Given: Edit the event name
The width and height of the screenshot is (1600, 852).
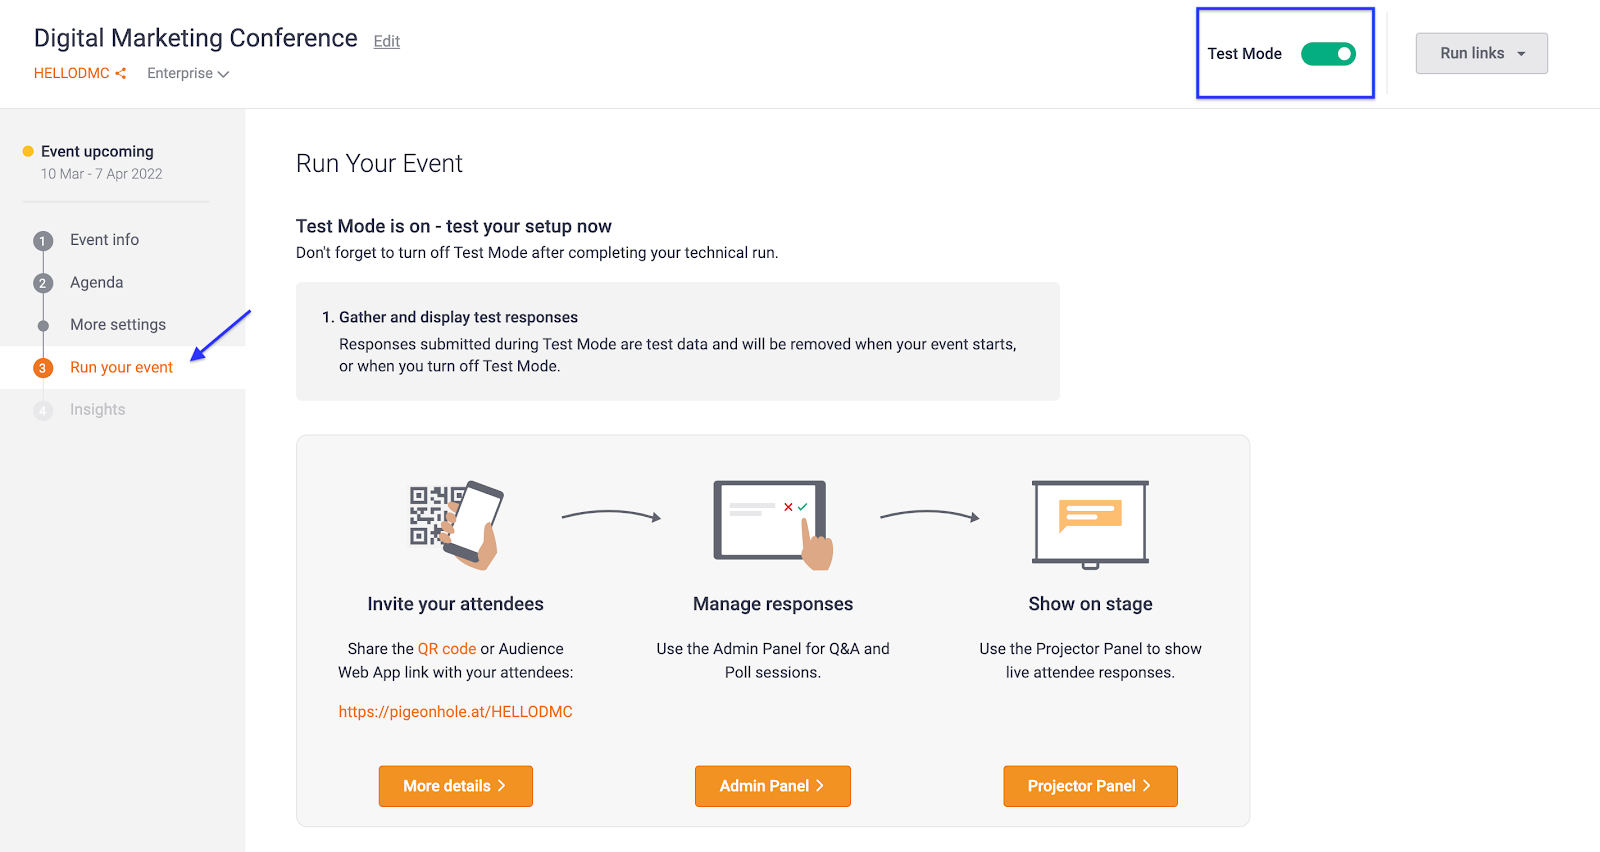Looking at the screenshot, I should point(386,41).
